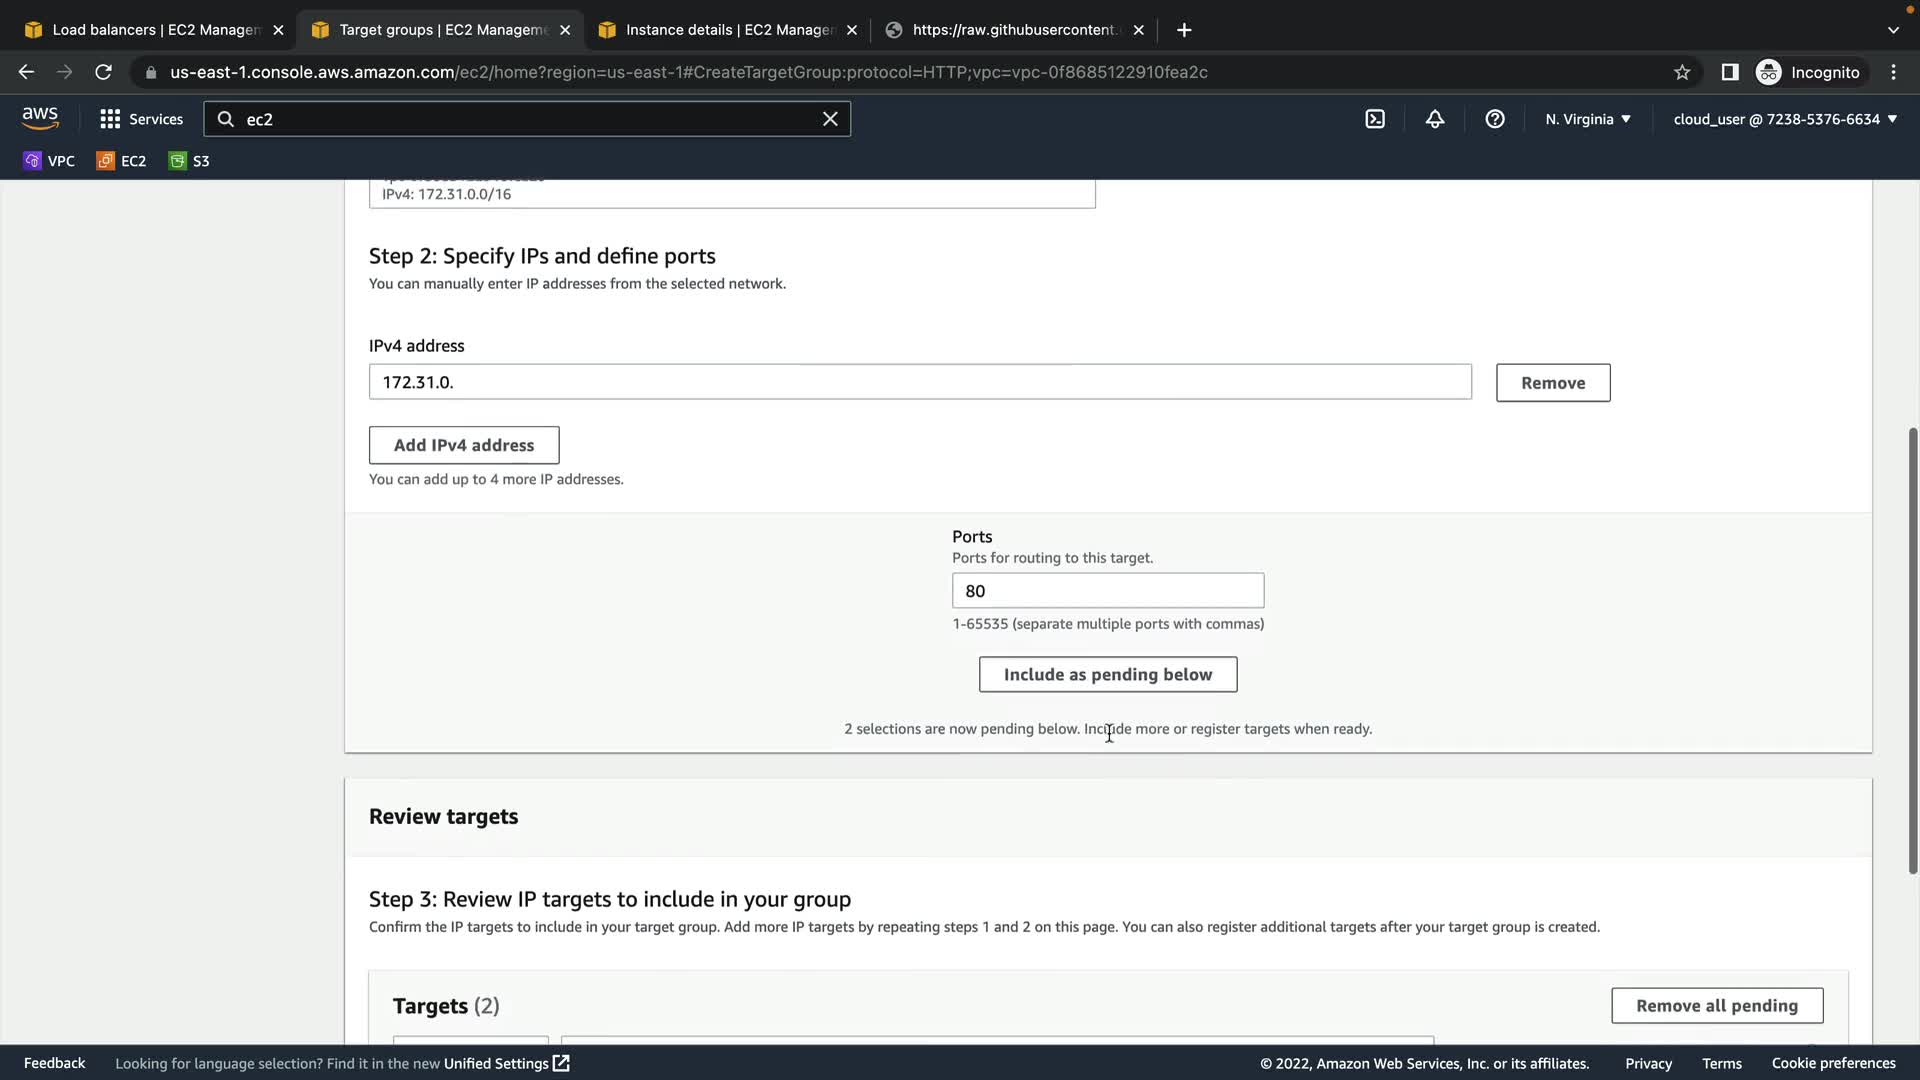This screenshot has width=1920, height=1080.
Task: Open the notifications bell
Action: [1435, 119]
